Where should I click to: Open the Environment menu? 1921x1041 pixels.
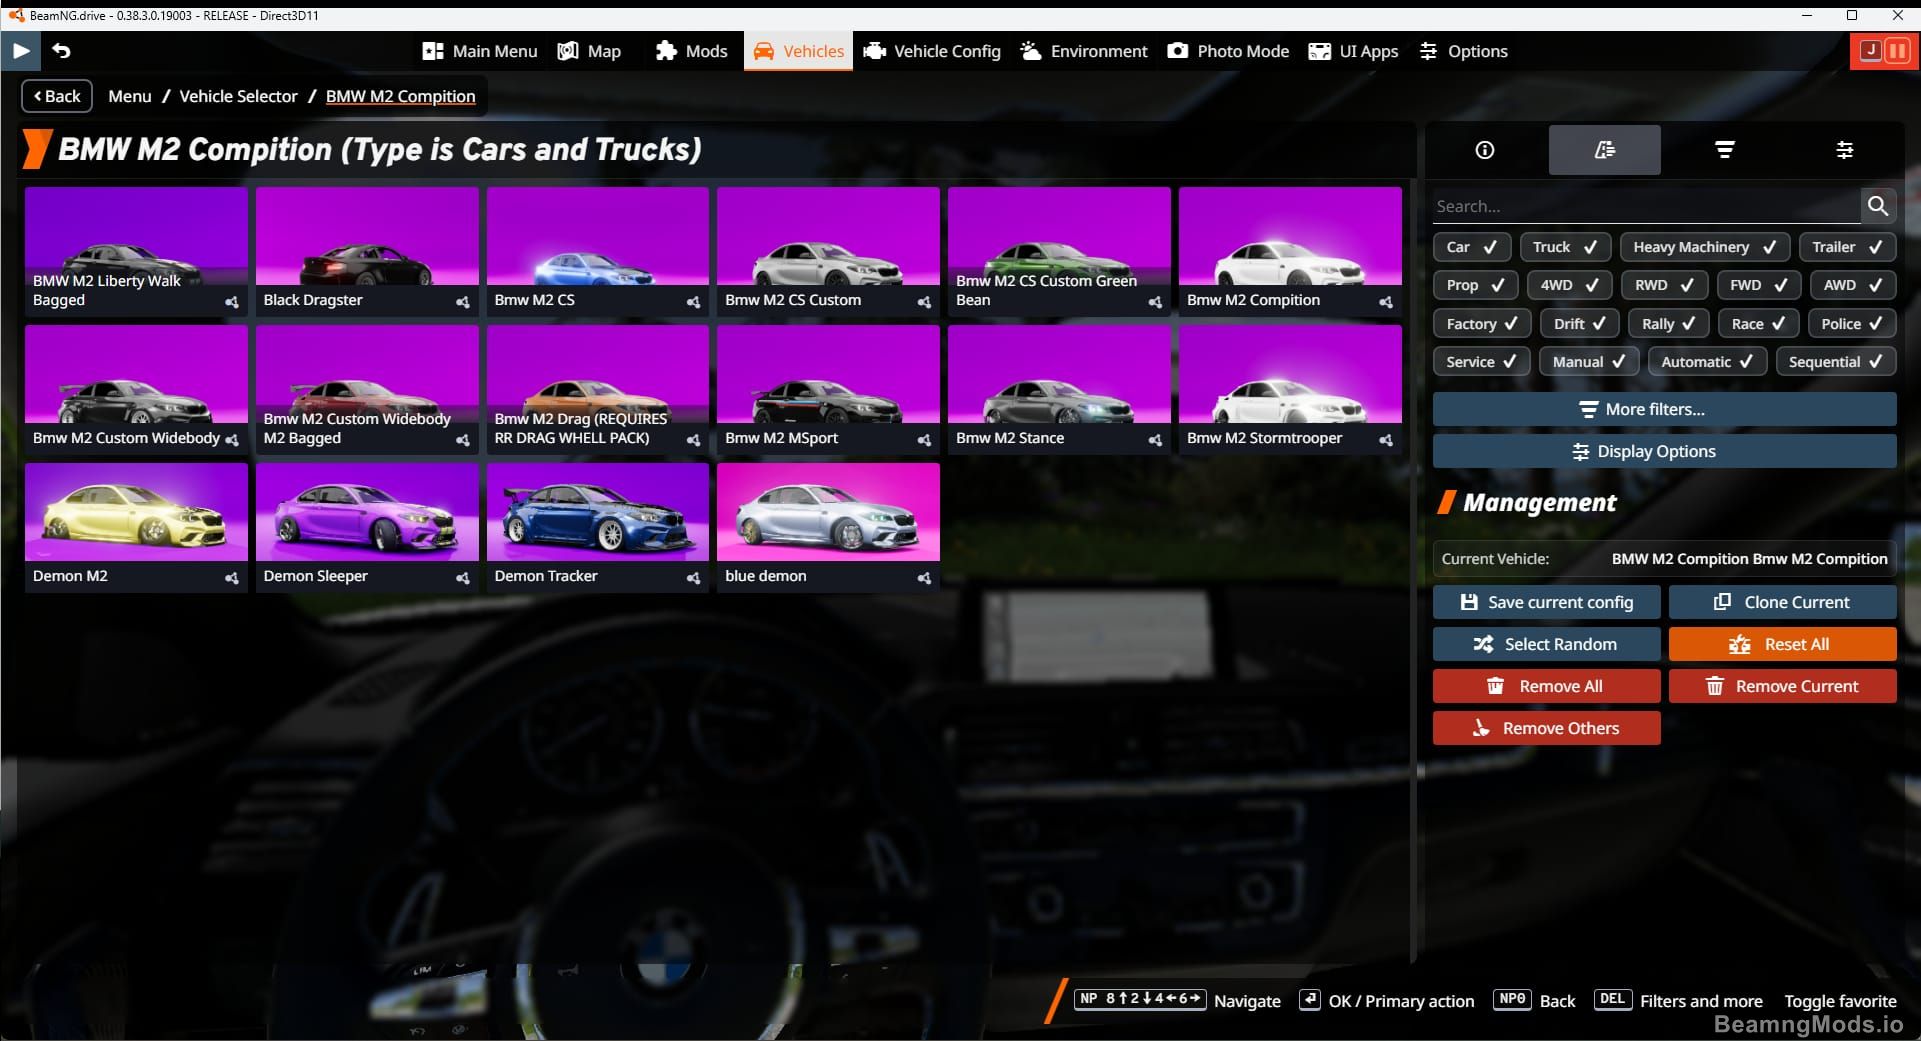[1083, 51]
